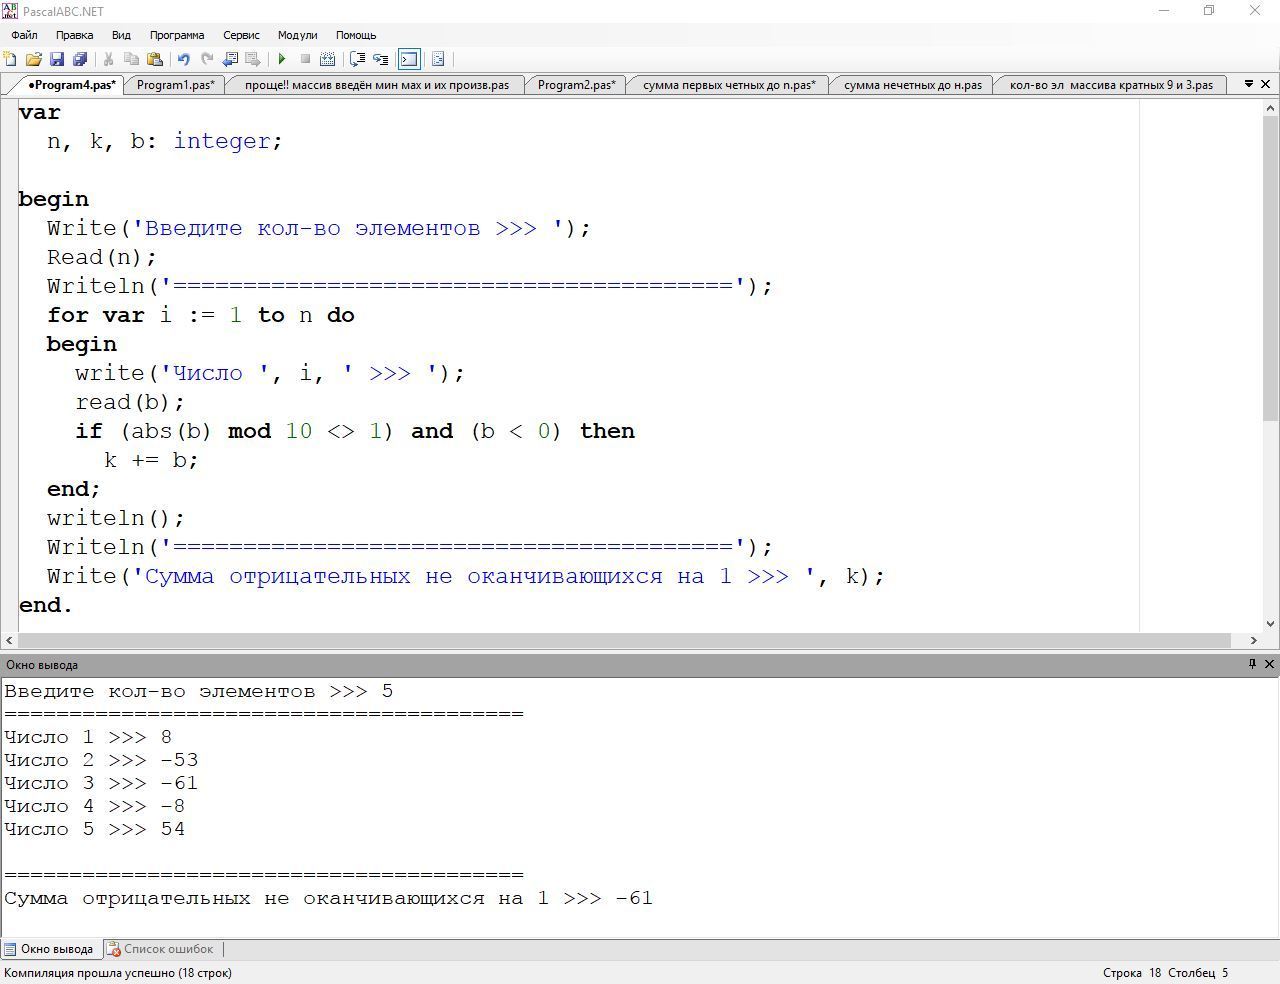This screenshot has height=984, width=1280.
Task: Switch to the Program1.pas tab
Action: click(x=175, y=85)
